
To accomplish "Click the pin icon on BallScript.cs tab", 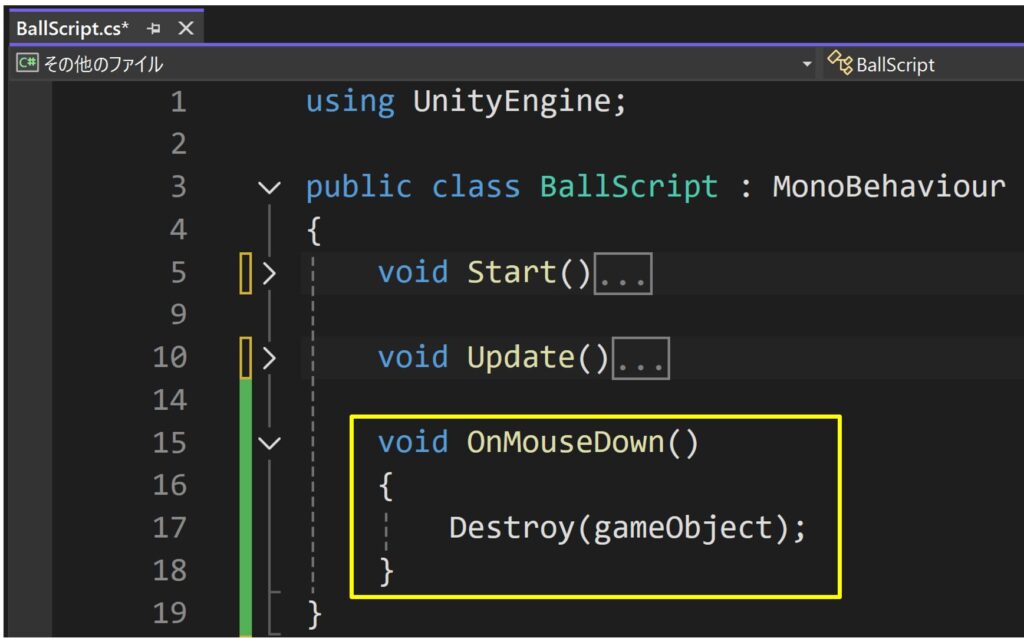I will [153, 28].
